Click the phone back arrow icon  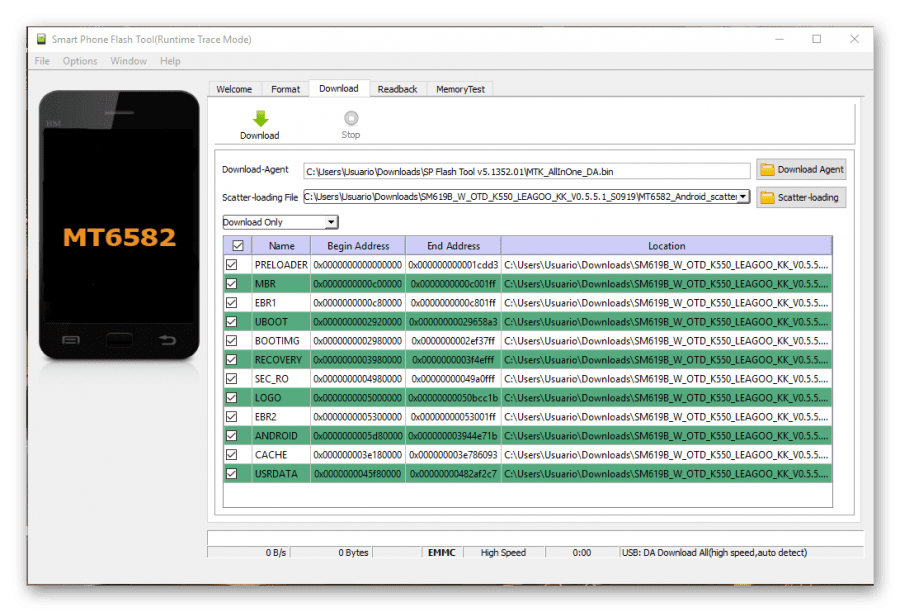[x=167, y=340]
